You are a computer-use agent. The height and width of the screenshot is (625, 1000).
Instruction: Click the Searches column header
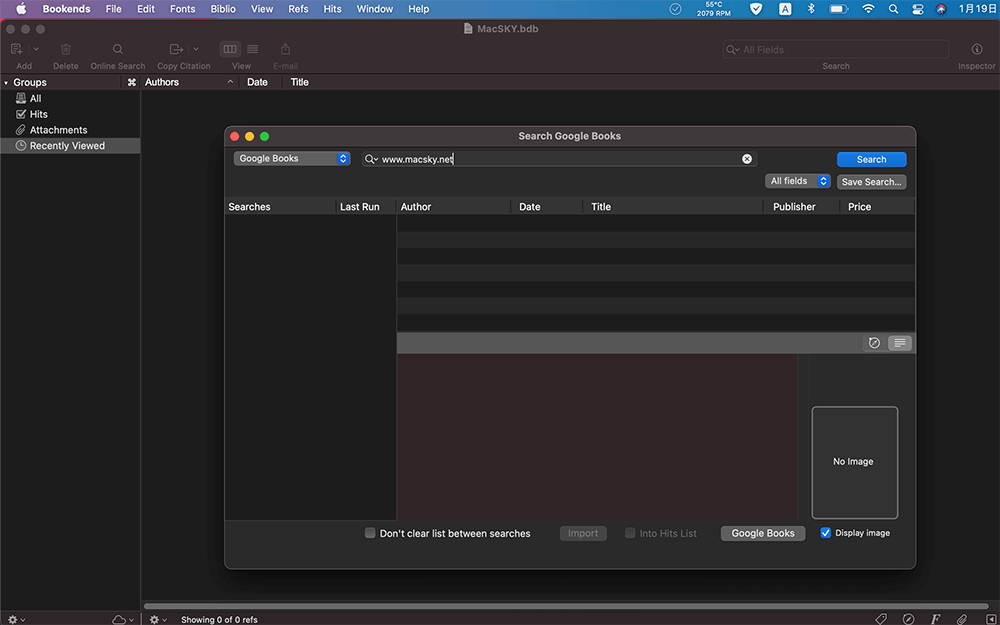pos(280,207)
